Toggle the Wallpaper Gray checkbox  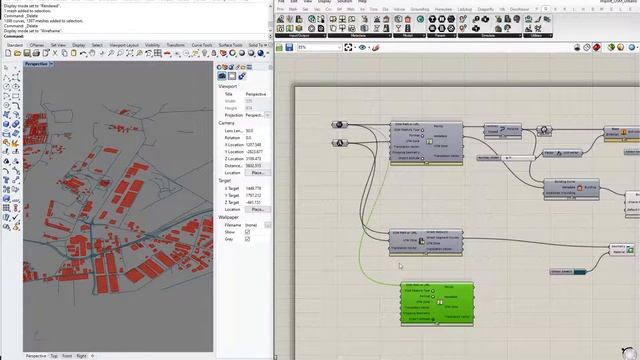click(x=247, y=239)
